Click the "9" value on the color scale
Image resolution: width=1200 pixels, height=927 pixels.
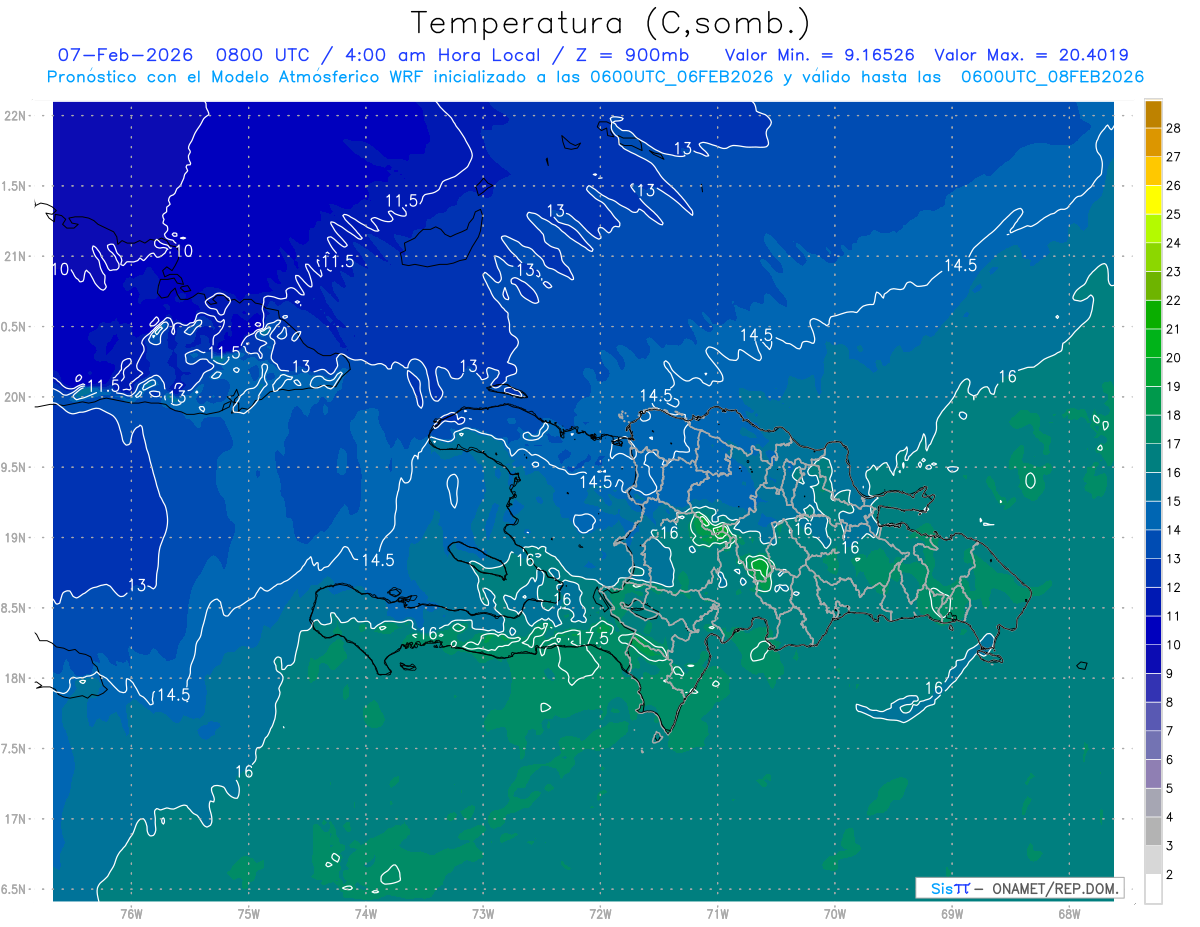[x=1170, y=673]
